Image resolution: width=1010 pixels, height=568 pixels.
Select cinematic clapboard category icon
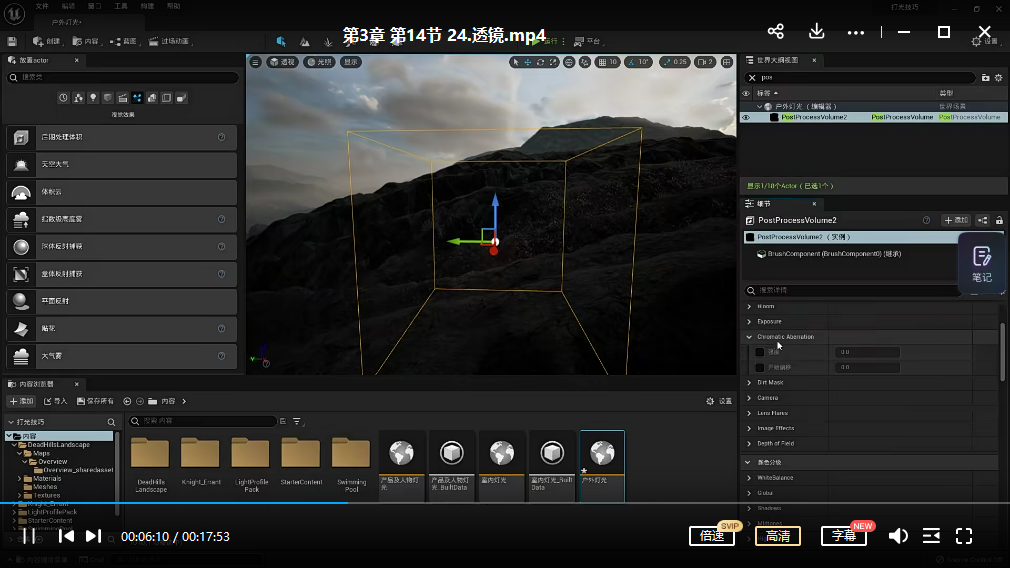pyautogui.click(x=122, y=98)
